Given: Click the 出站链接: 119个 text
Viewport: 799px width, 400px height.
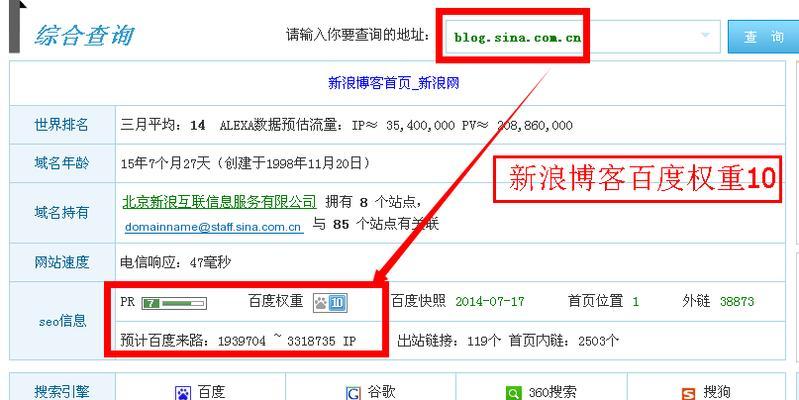Looking at the screenshot, I should 449,341.
